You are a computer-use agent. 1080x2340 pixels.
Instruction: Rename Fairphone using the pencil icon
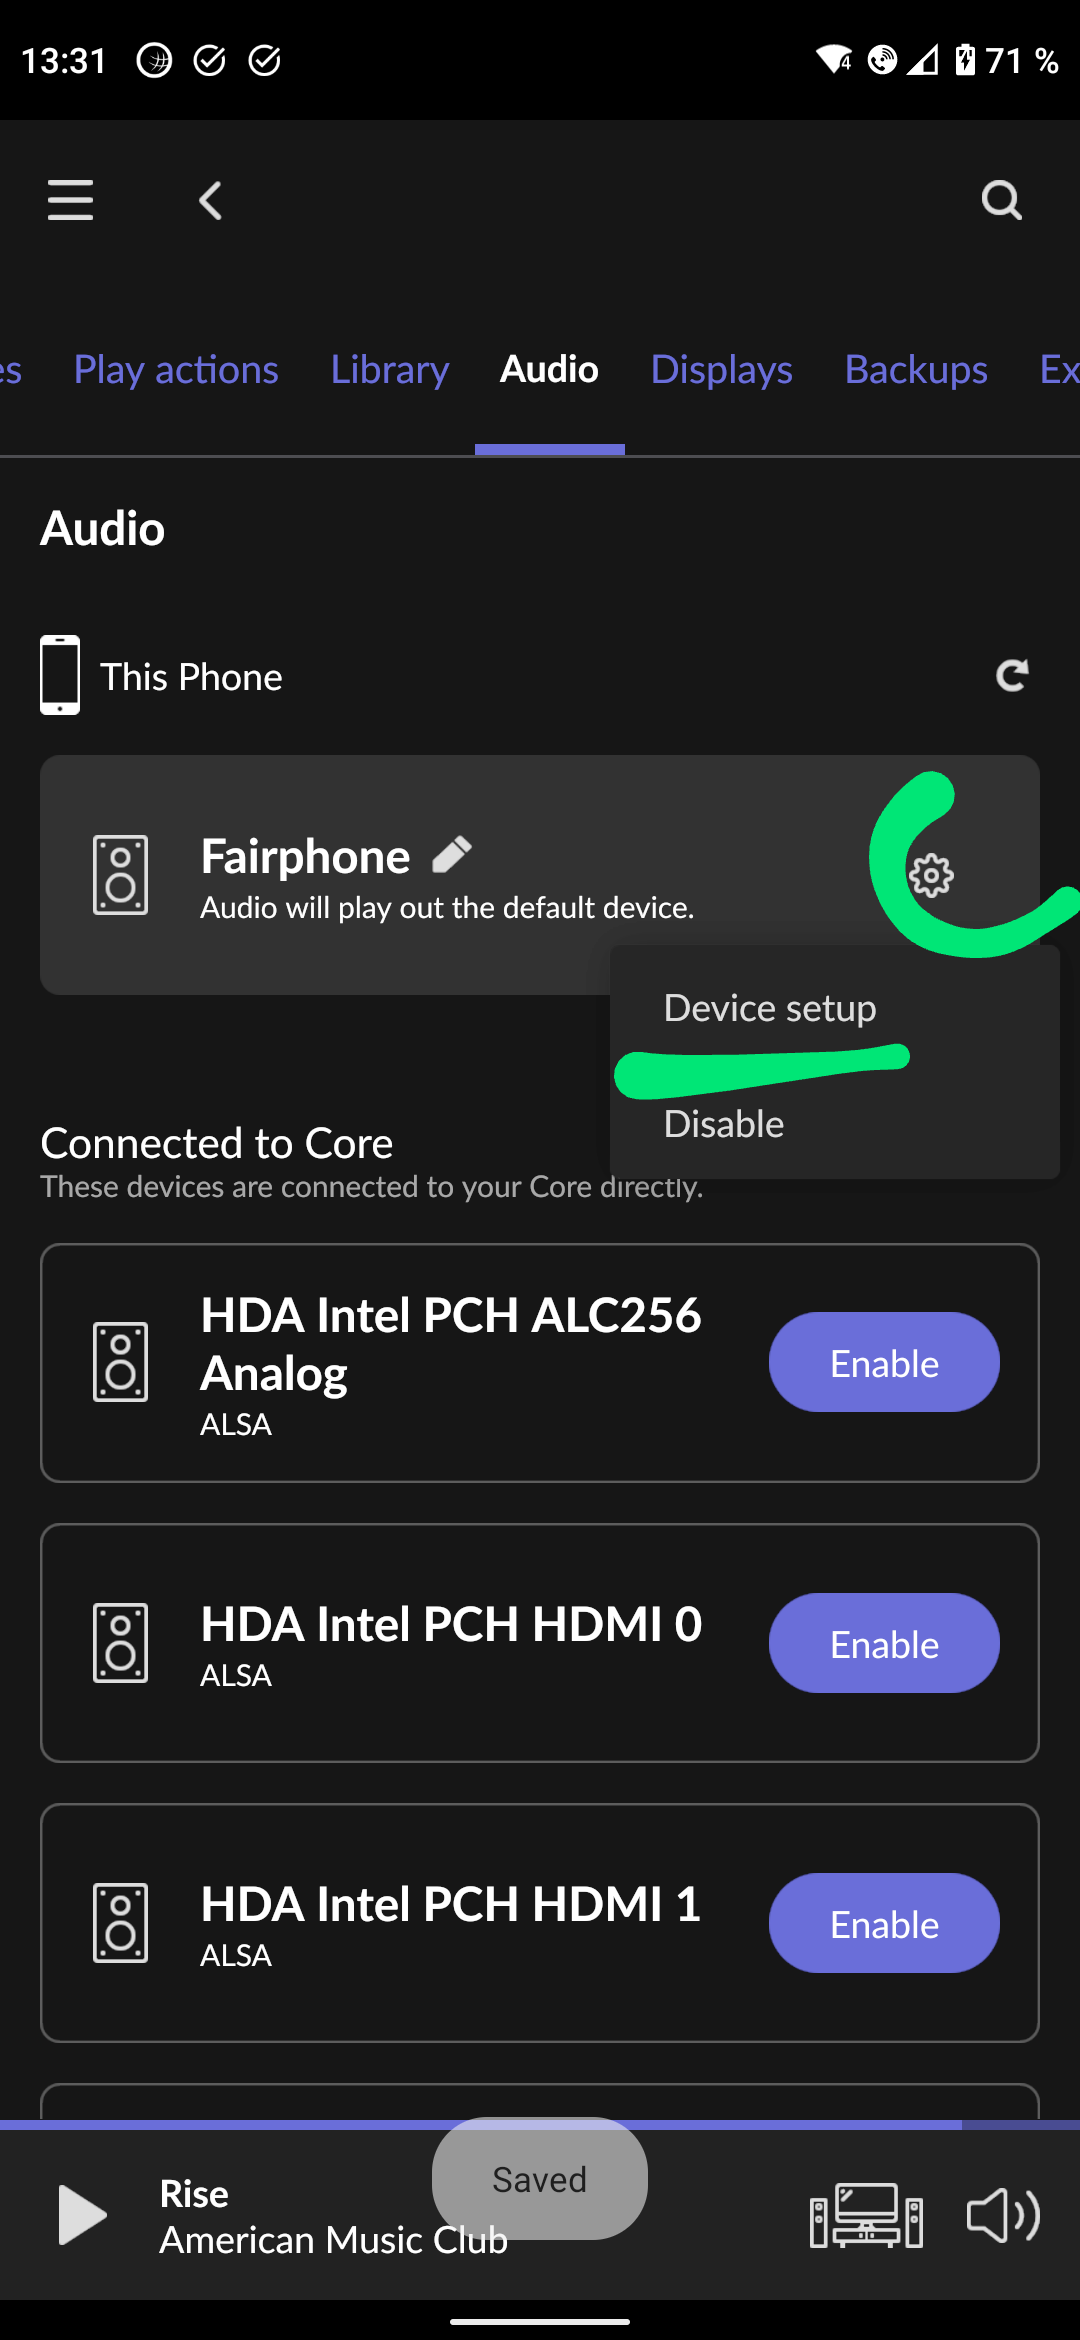pos(452,855)
